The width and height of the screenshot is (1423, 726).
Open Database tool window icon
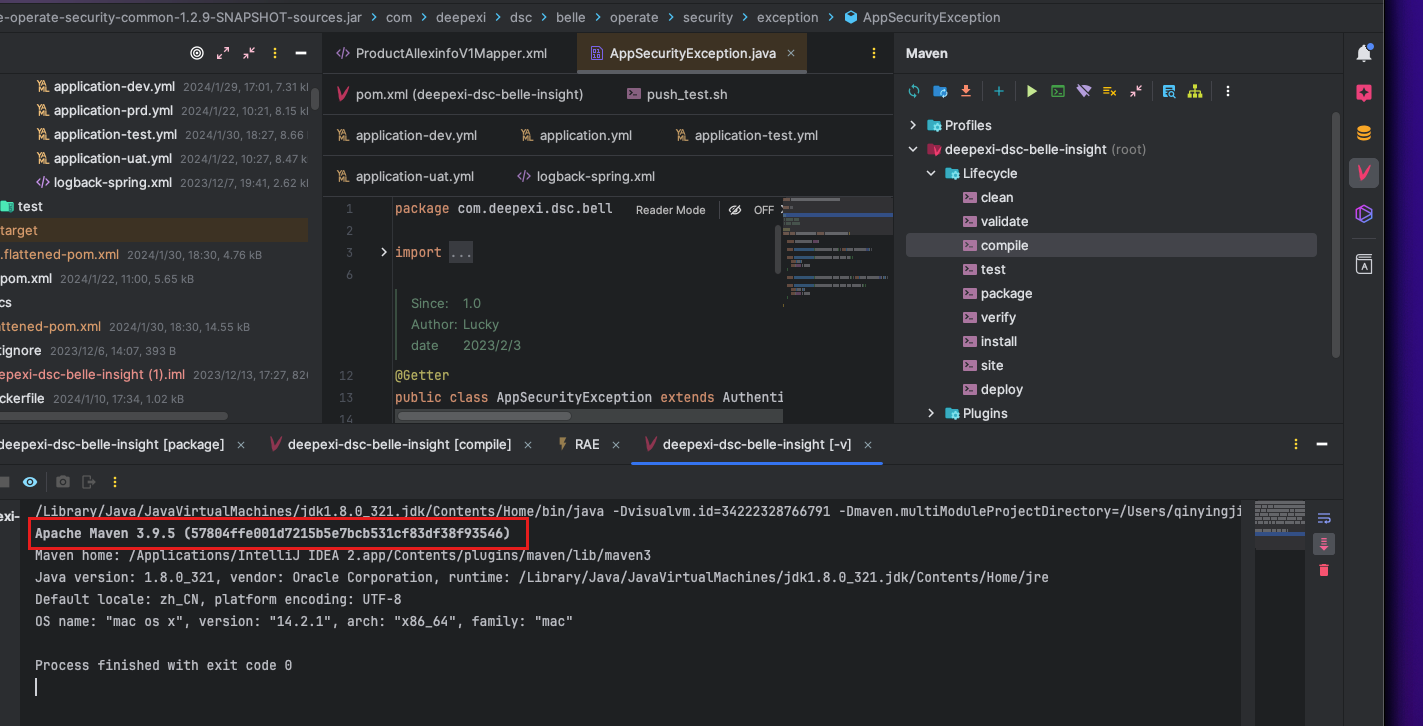(x=1364, y=133)
